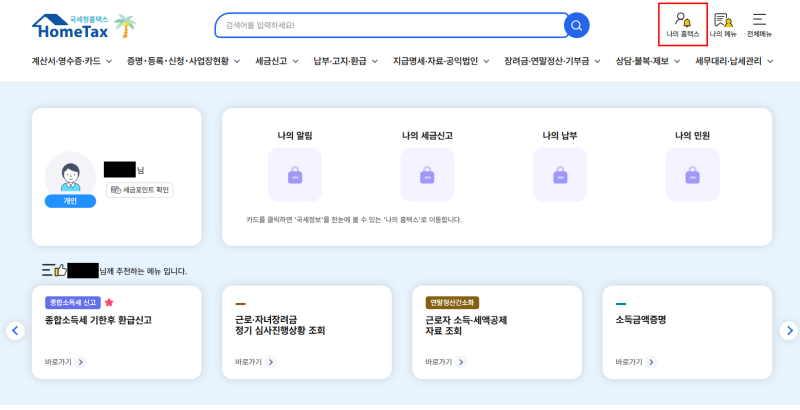The image size is (800, 410).
Task: Click arrow icon on 근로·자녀장려금 바로가기
Action: (270, 362)
